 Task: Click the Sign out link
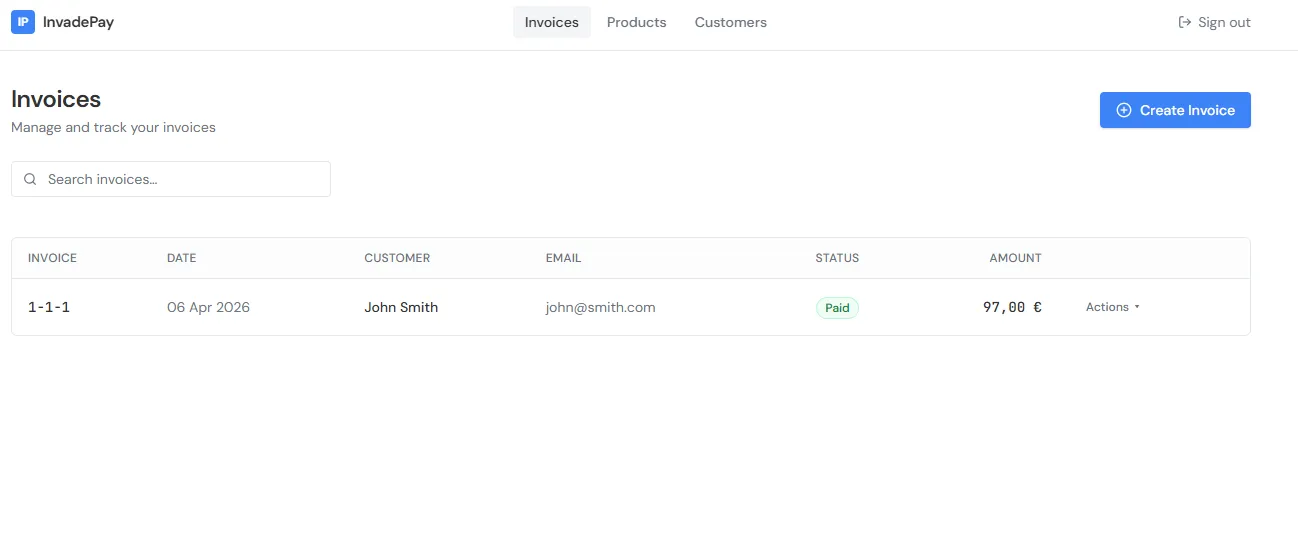tap(1224, 22)
